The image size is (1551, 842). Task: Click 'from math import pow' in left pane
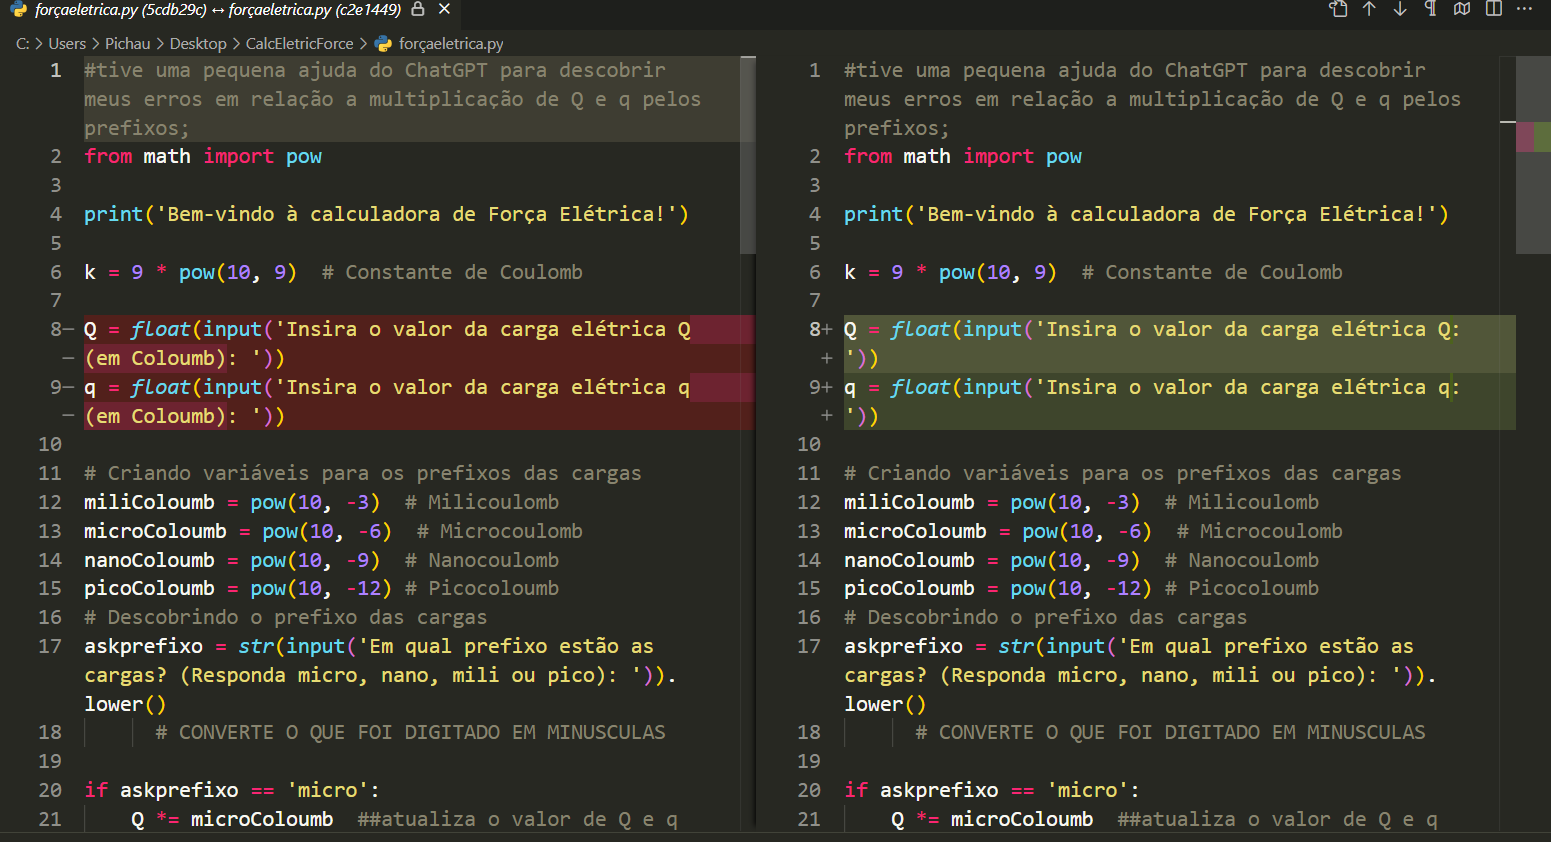pyautogui.click(x=203, y=156)
